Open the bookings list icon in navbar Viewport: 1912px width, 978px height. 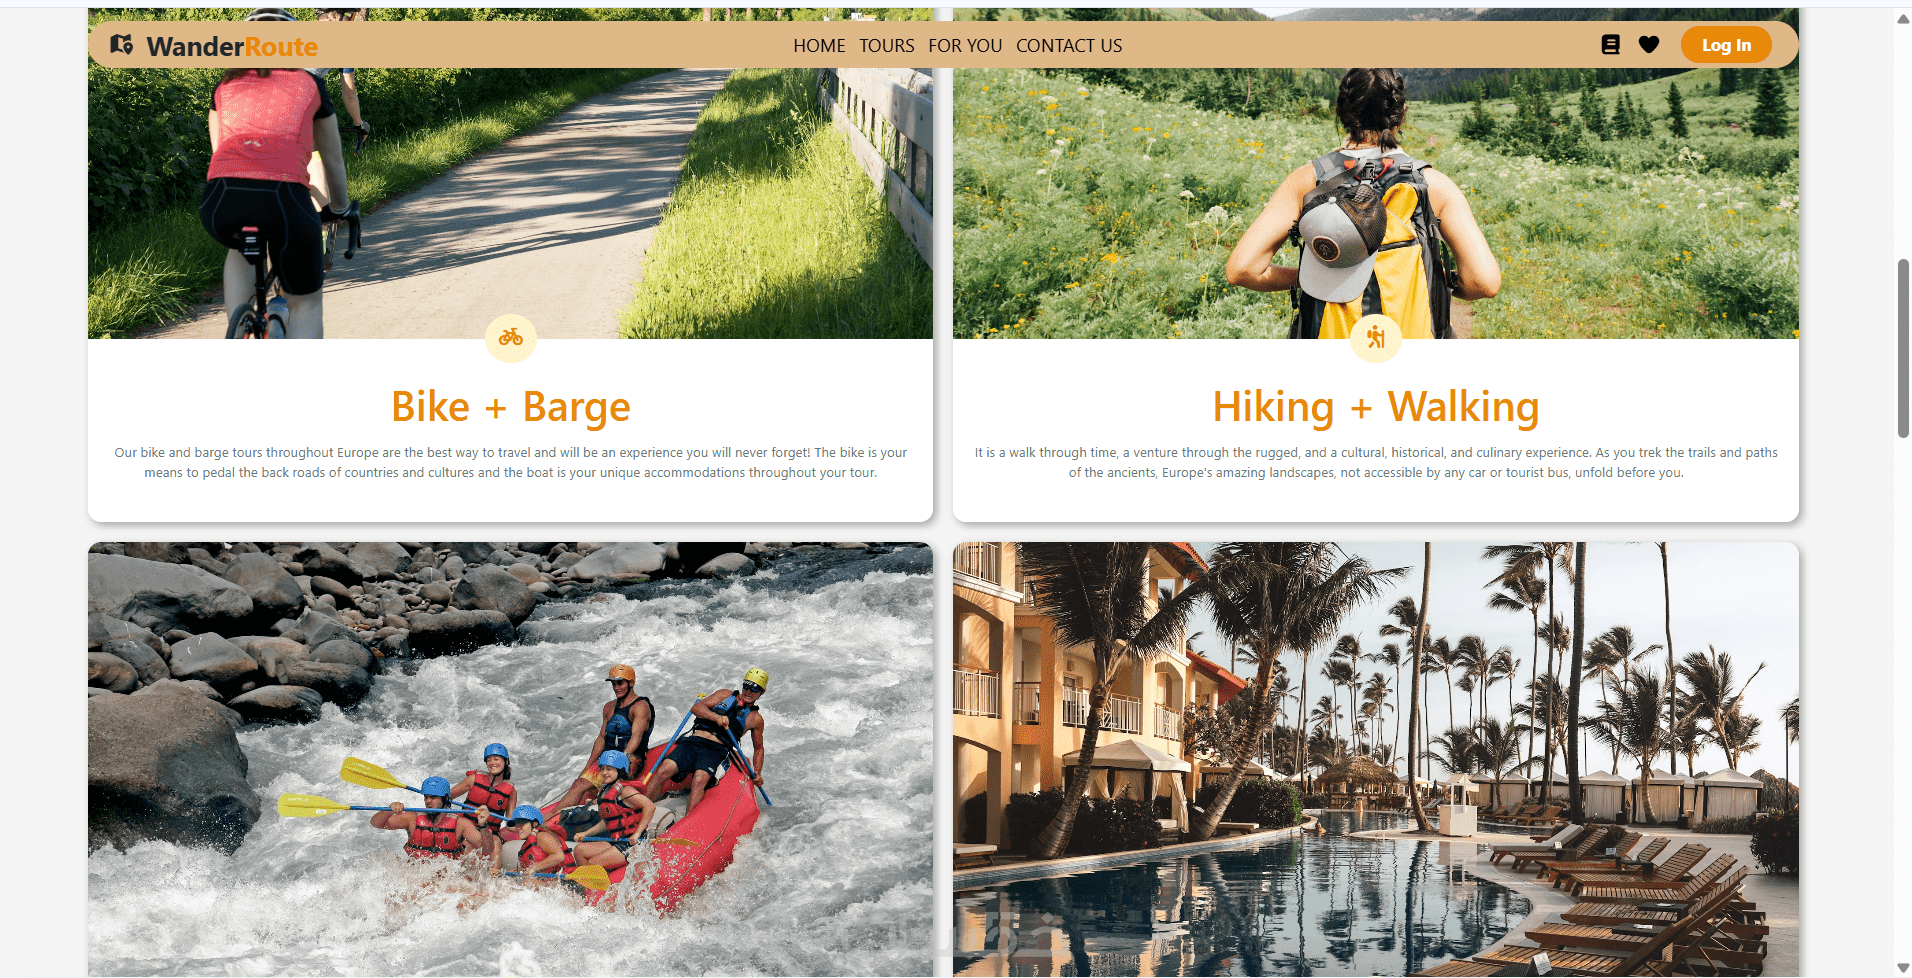(x=1610, y=45)
